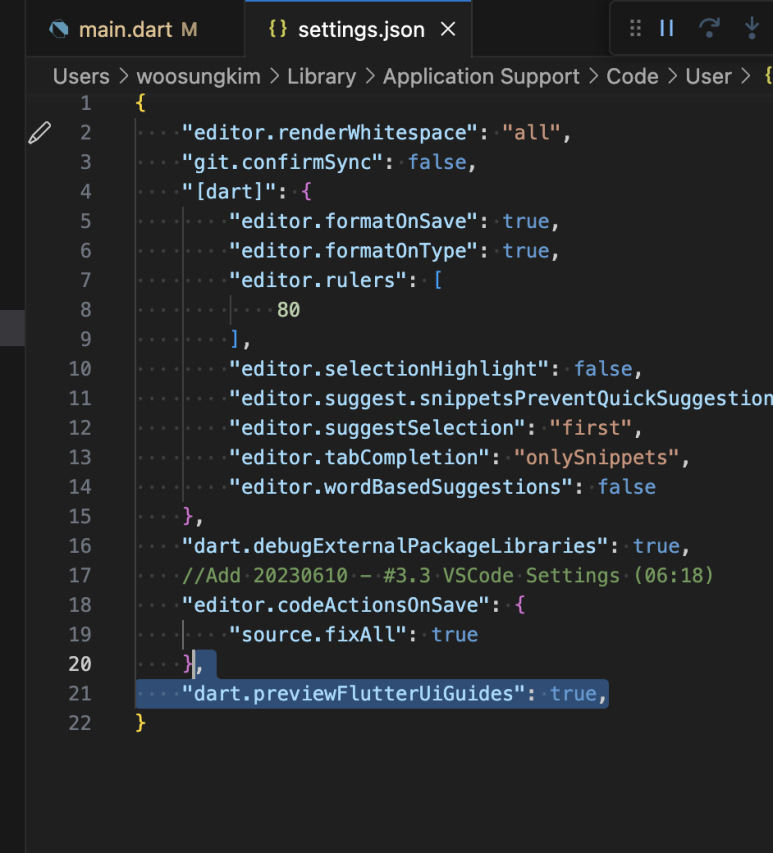
Task: Pause the debug session
Action: click(x=666, y=28)
